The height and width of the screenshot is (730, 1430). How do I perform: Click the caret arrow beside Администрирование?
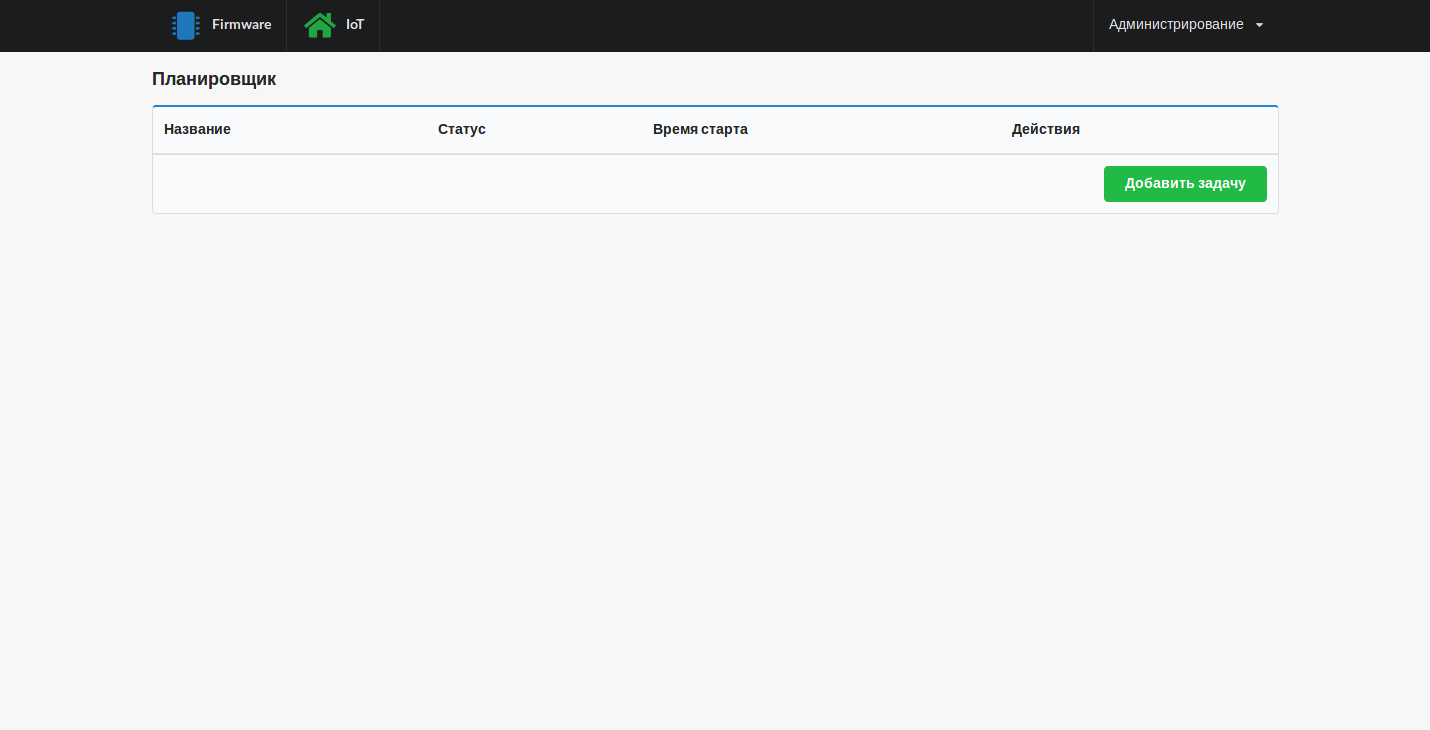point(1260,25)
